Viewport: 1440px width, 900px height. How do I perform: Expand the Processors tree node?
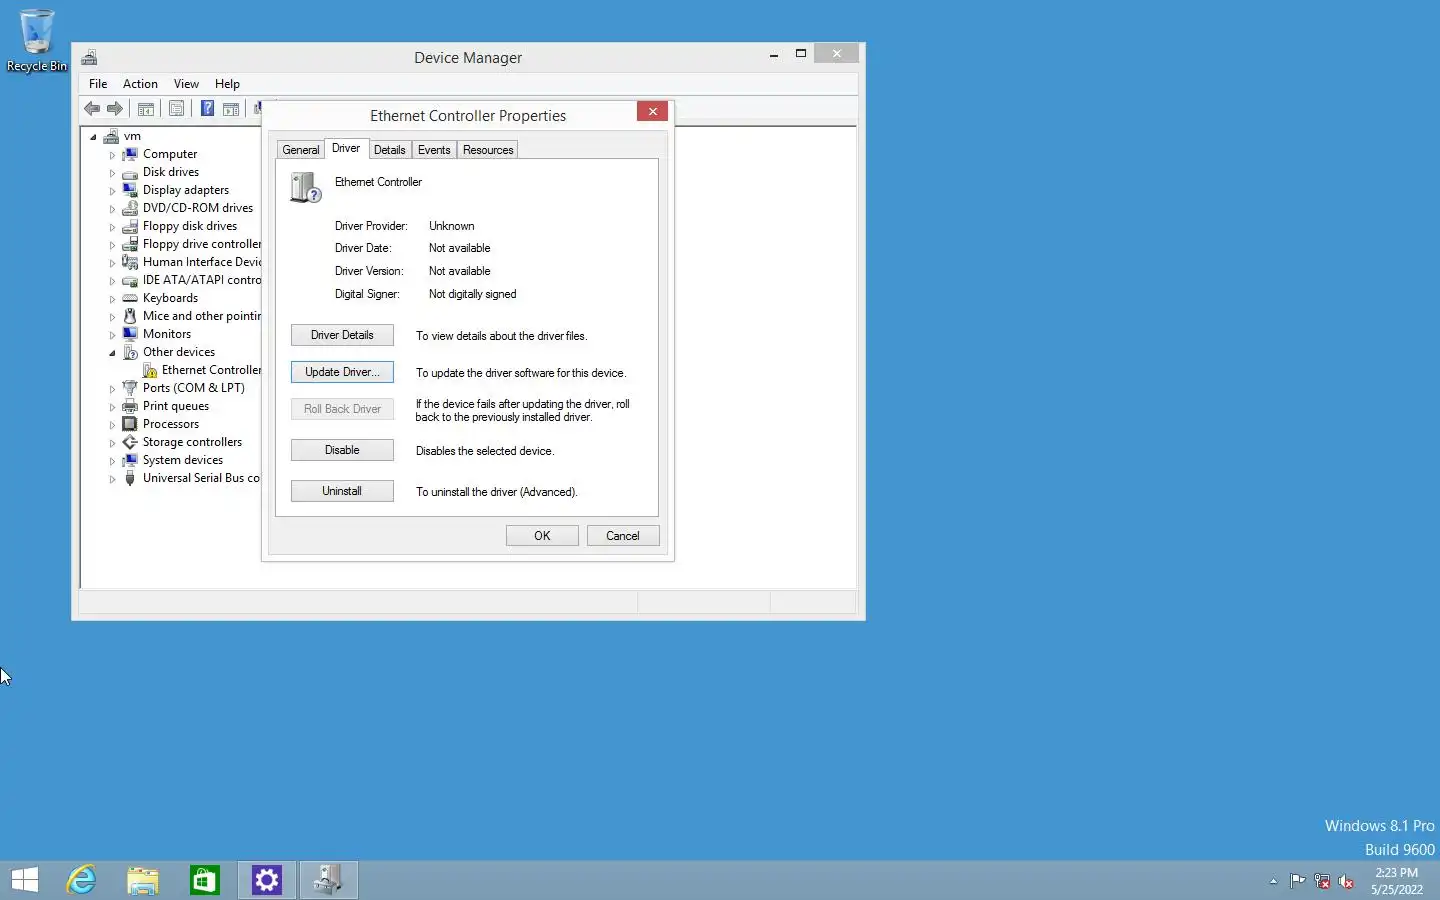[x=112, y=425]
